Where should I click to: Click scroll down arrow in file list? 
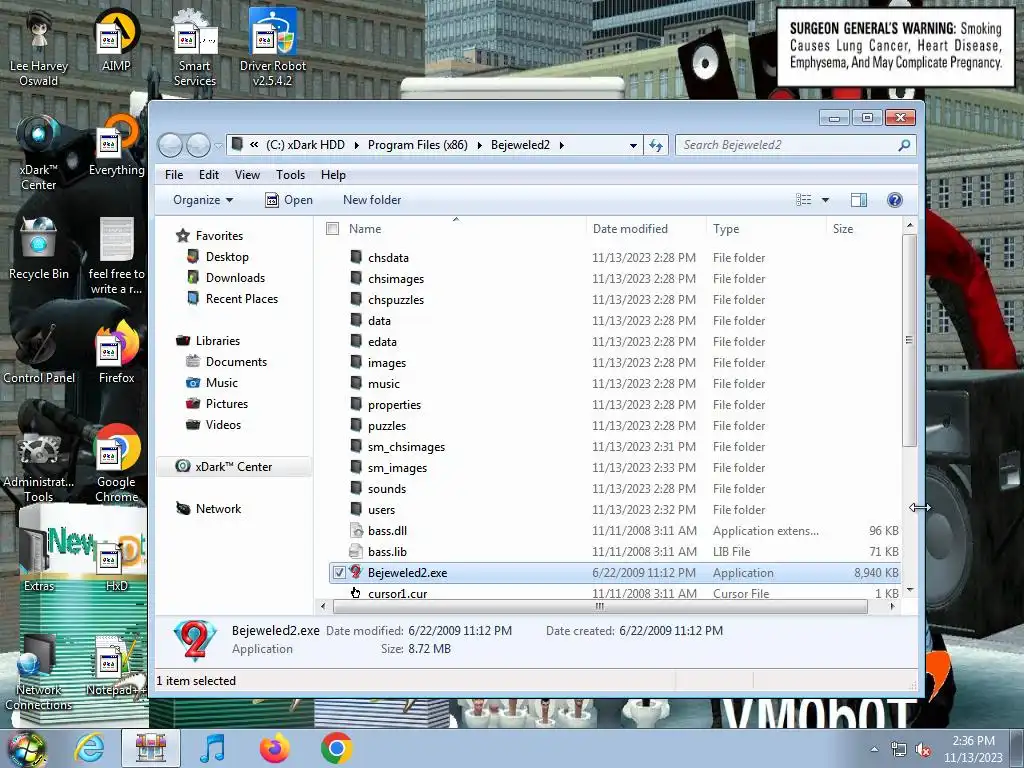pos(910,590)
